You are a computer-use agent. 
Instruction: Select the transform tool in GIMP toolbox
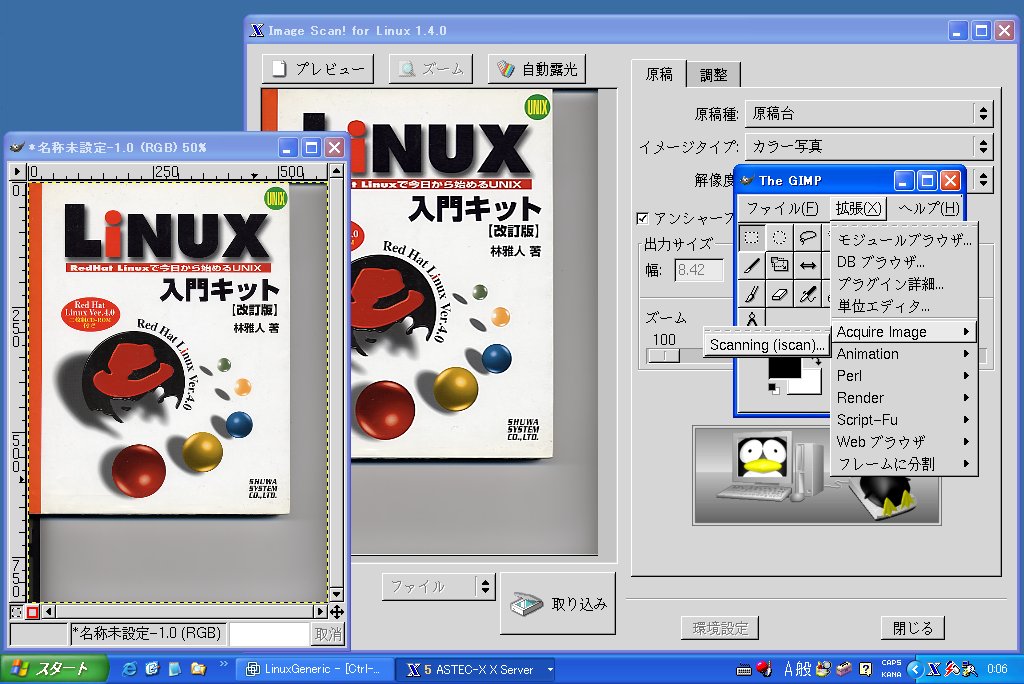(x=780, y=265)
